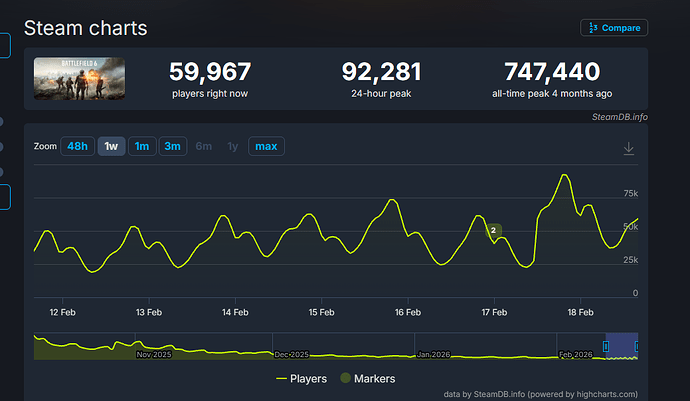Viewport: 690px width, 401px height.
Task: Click the highlighted navigator selection area
Action: click(x=622, y=346)
